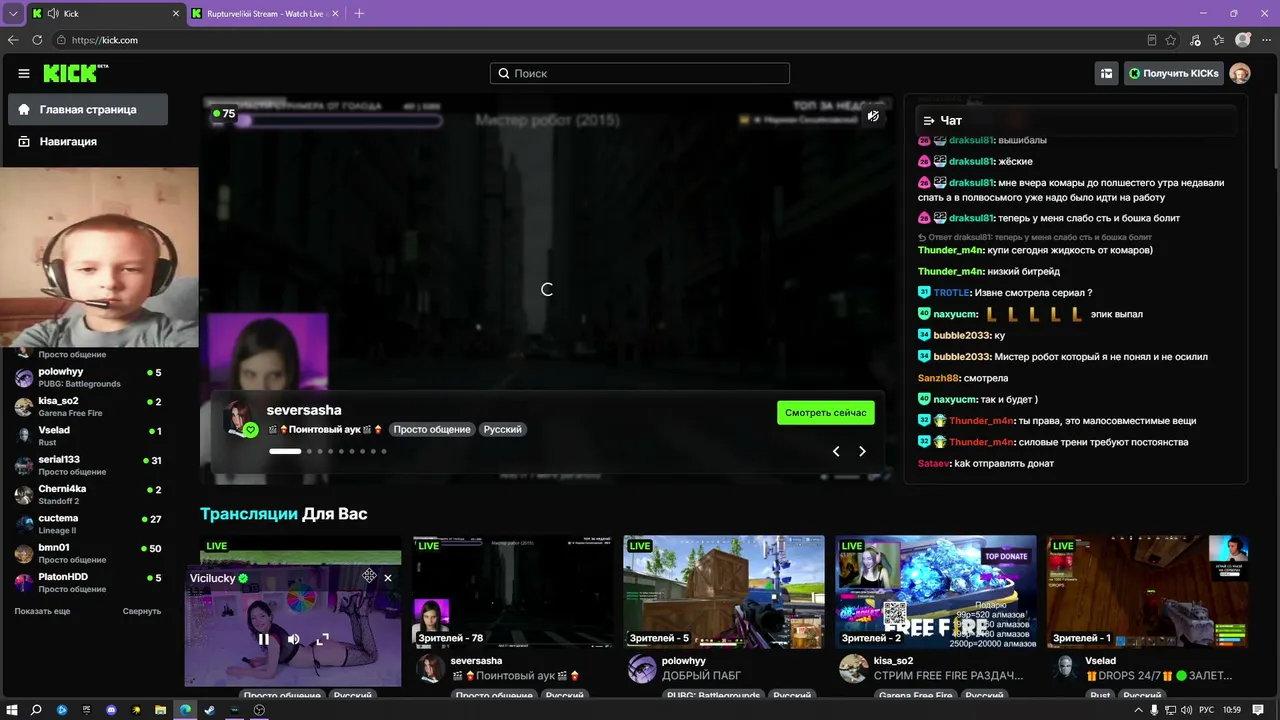The height and width of the screenshot is (720, 1280).
Task: Click seversasha avatar on featured banner
Action: [x=240, y=419]
